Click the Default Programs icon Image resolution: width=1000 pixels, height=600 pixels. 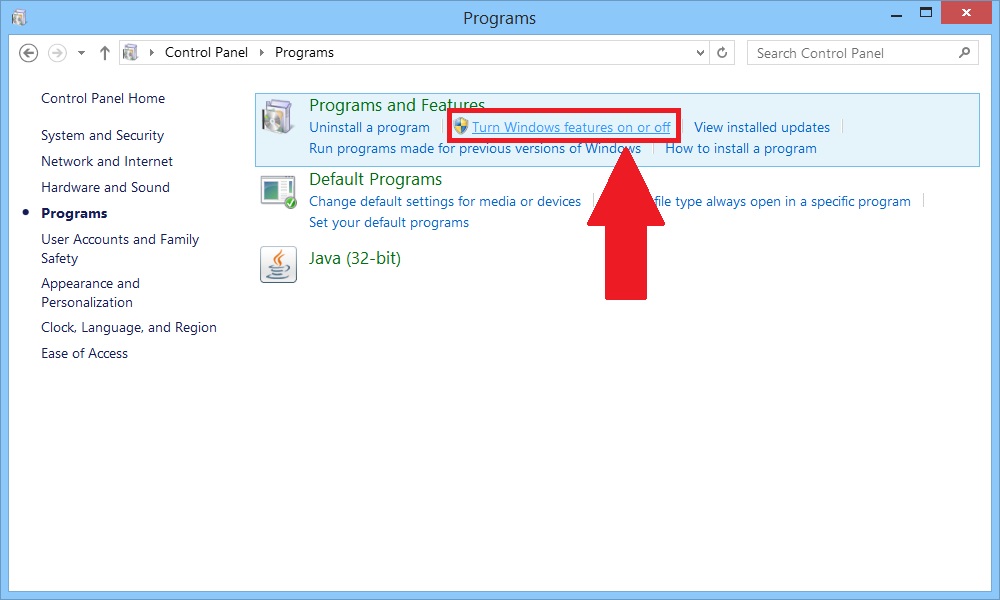pos(278,190)
